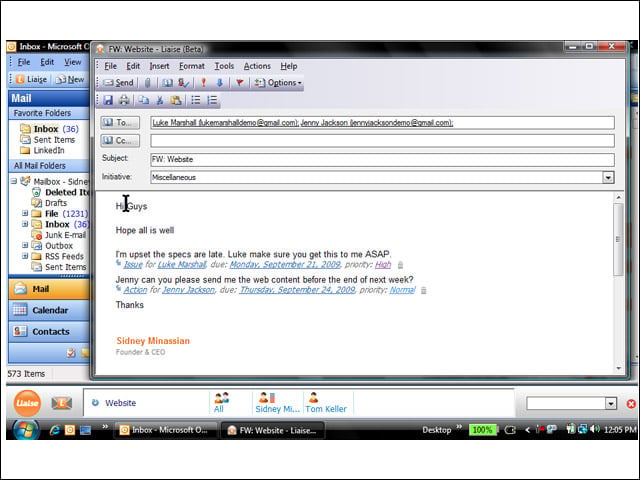Screen dimensions: 640x480
Task: Click the Liaise envelope icon in bottom bar
Action: 62,403
